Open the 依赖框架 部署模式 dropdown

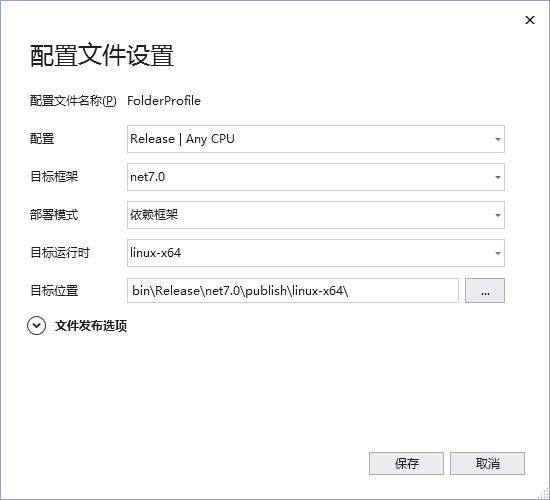point(316,215)
